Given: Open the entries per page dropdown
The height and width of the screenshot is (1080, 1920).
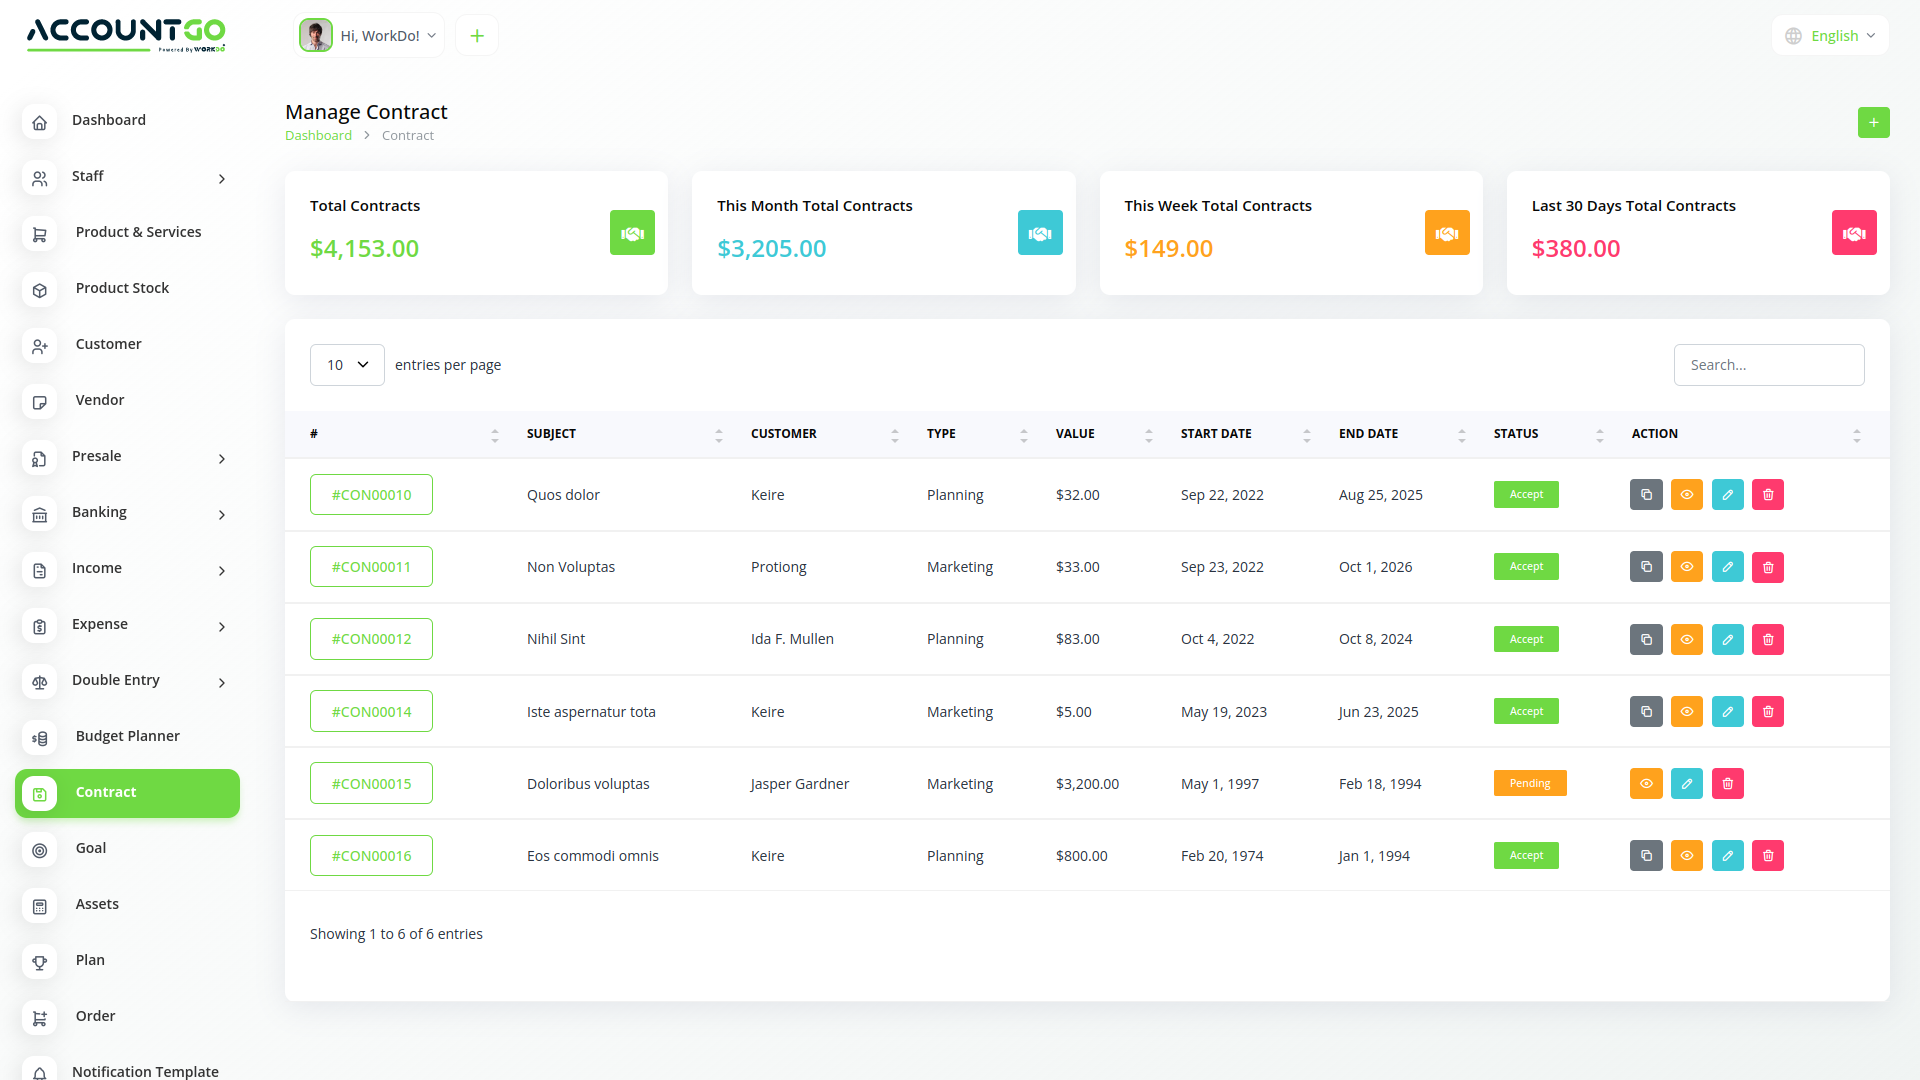Looking at the screenshot, I should point(347,365).
